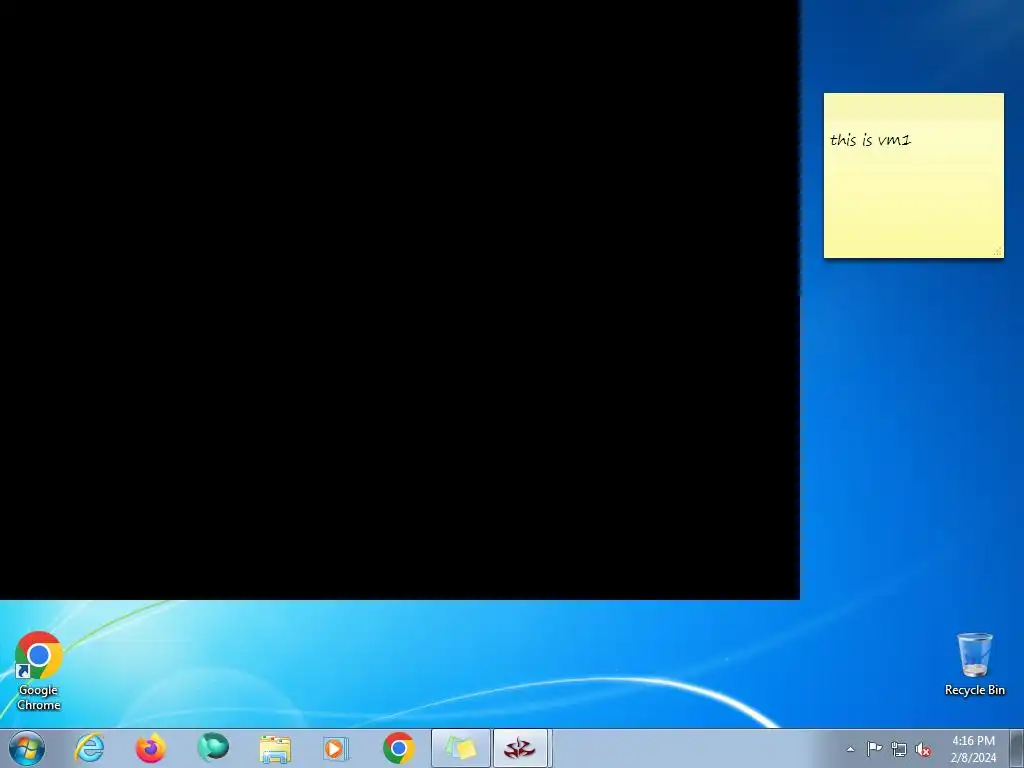Click the sticky note resize grip corner
Viewport: 1024px width, 768px height.
click(x=998, y=252)
